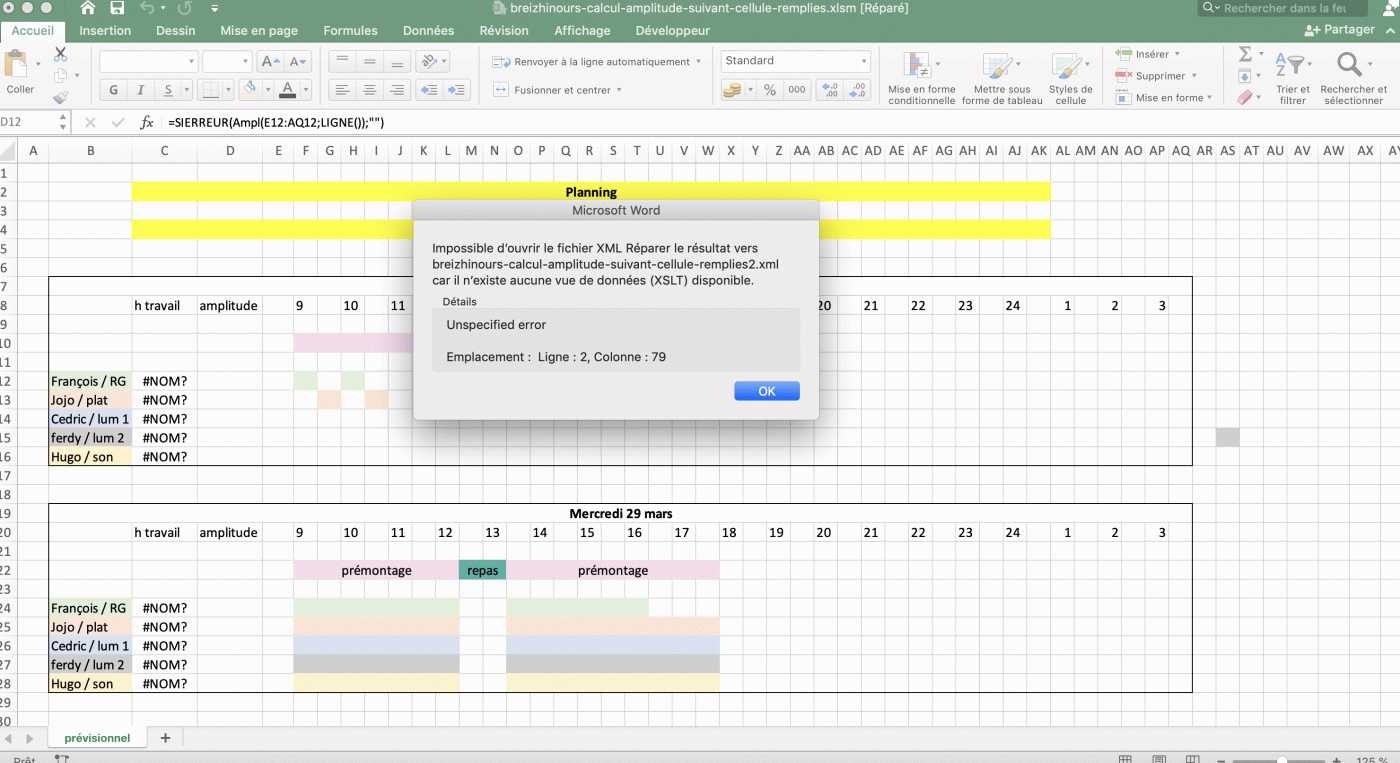Click the scissors cut icon

[x=61, y=54]
